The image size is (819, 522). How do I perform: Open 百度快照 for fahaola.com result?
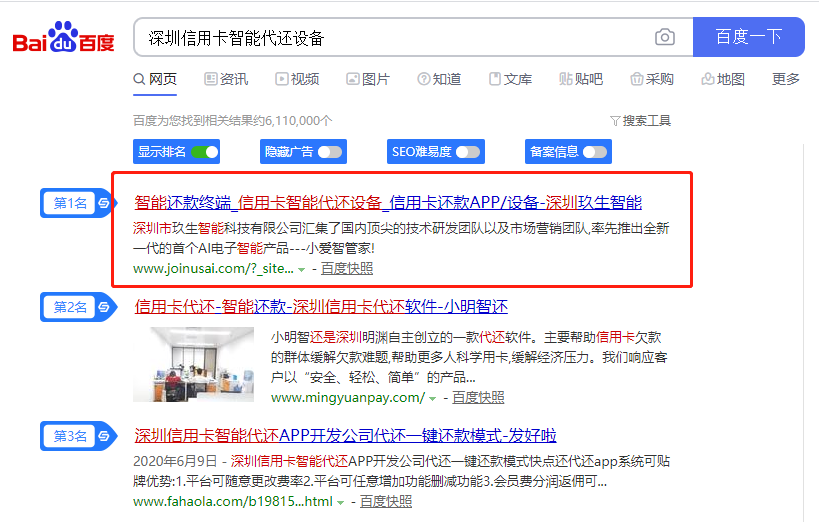click(x=386, y=502)
